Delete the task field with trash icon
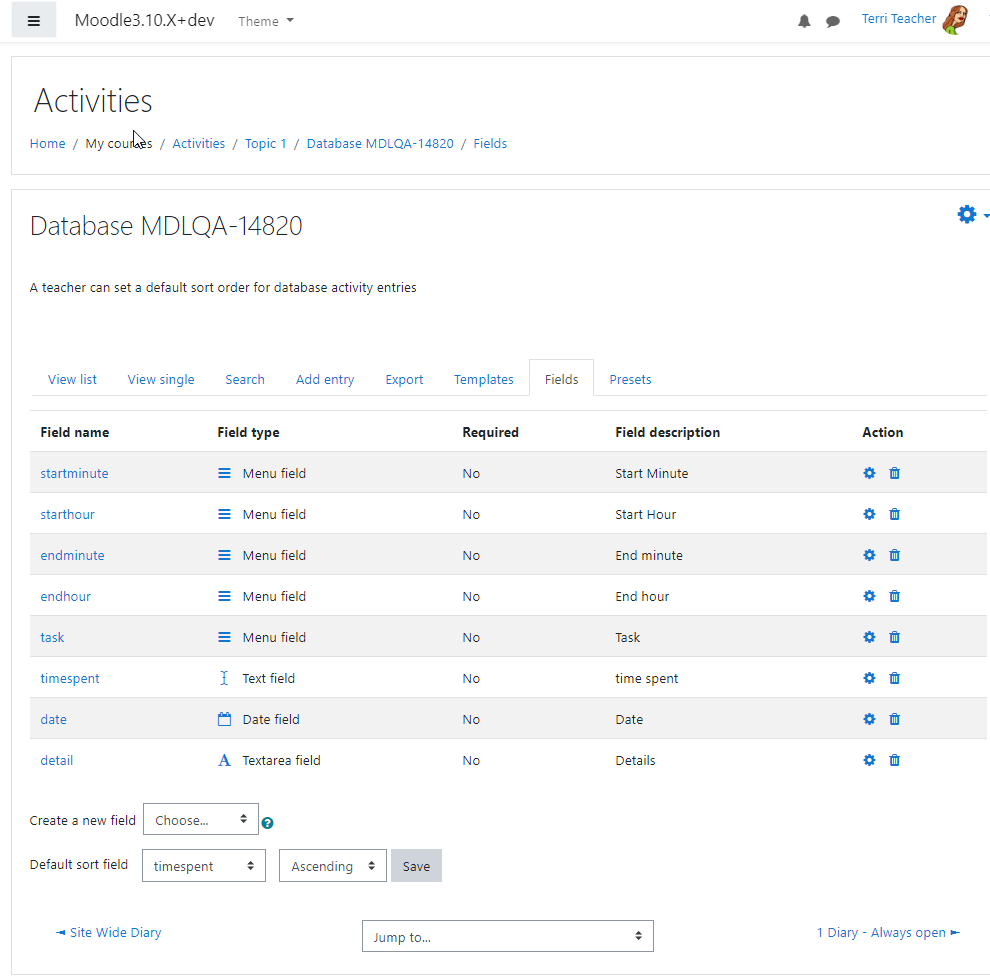This screenshot has width=990, height=978. pos(895,637)
